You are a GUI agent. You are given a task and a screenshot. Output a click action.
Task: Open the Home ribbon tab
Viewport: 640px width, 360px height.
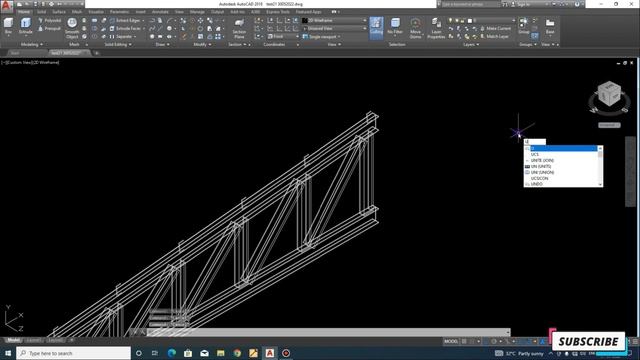click(x=24, y=12)
